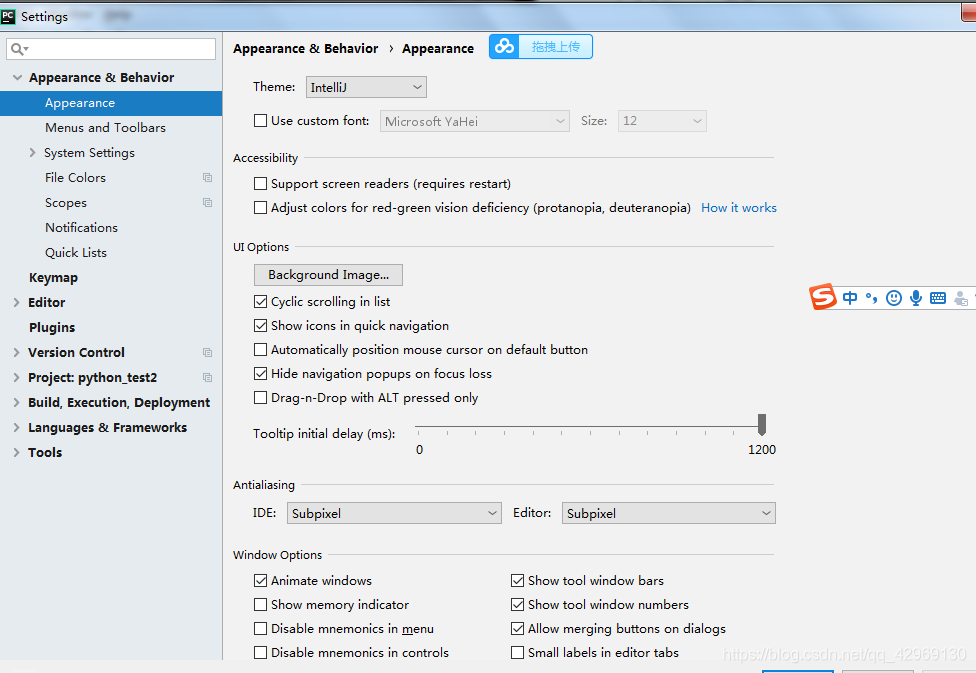Select Appearance in settings tree
Viewport: 976px width, 673px height.
111,103
